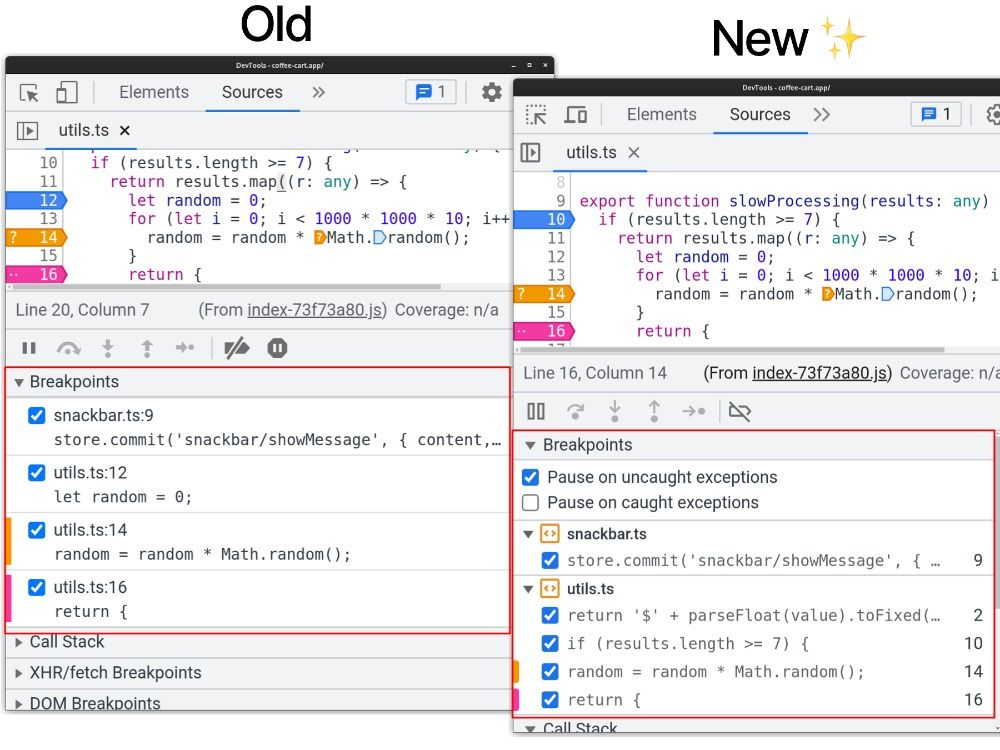The width and height of the screenshot is (1000, 750).
Task: Click step into icon in New window
Action: point(615,412)
